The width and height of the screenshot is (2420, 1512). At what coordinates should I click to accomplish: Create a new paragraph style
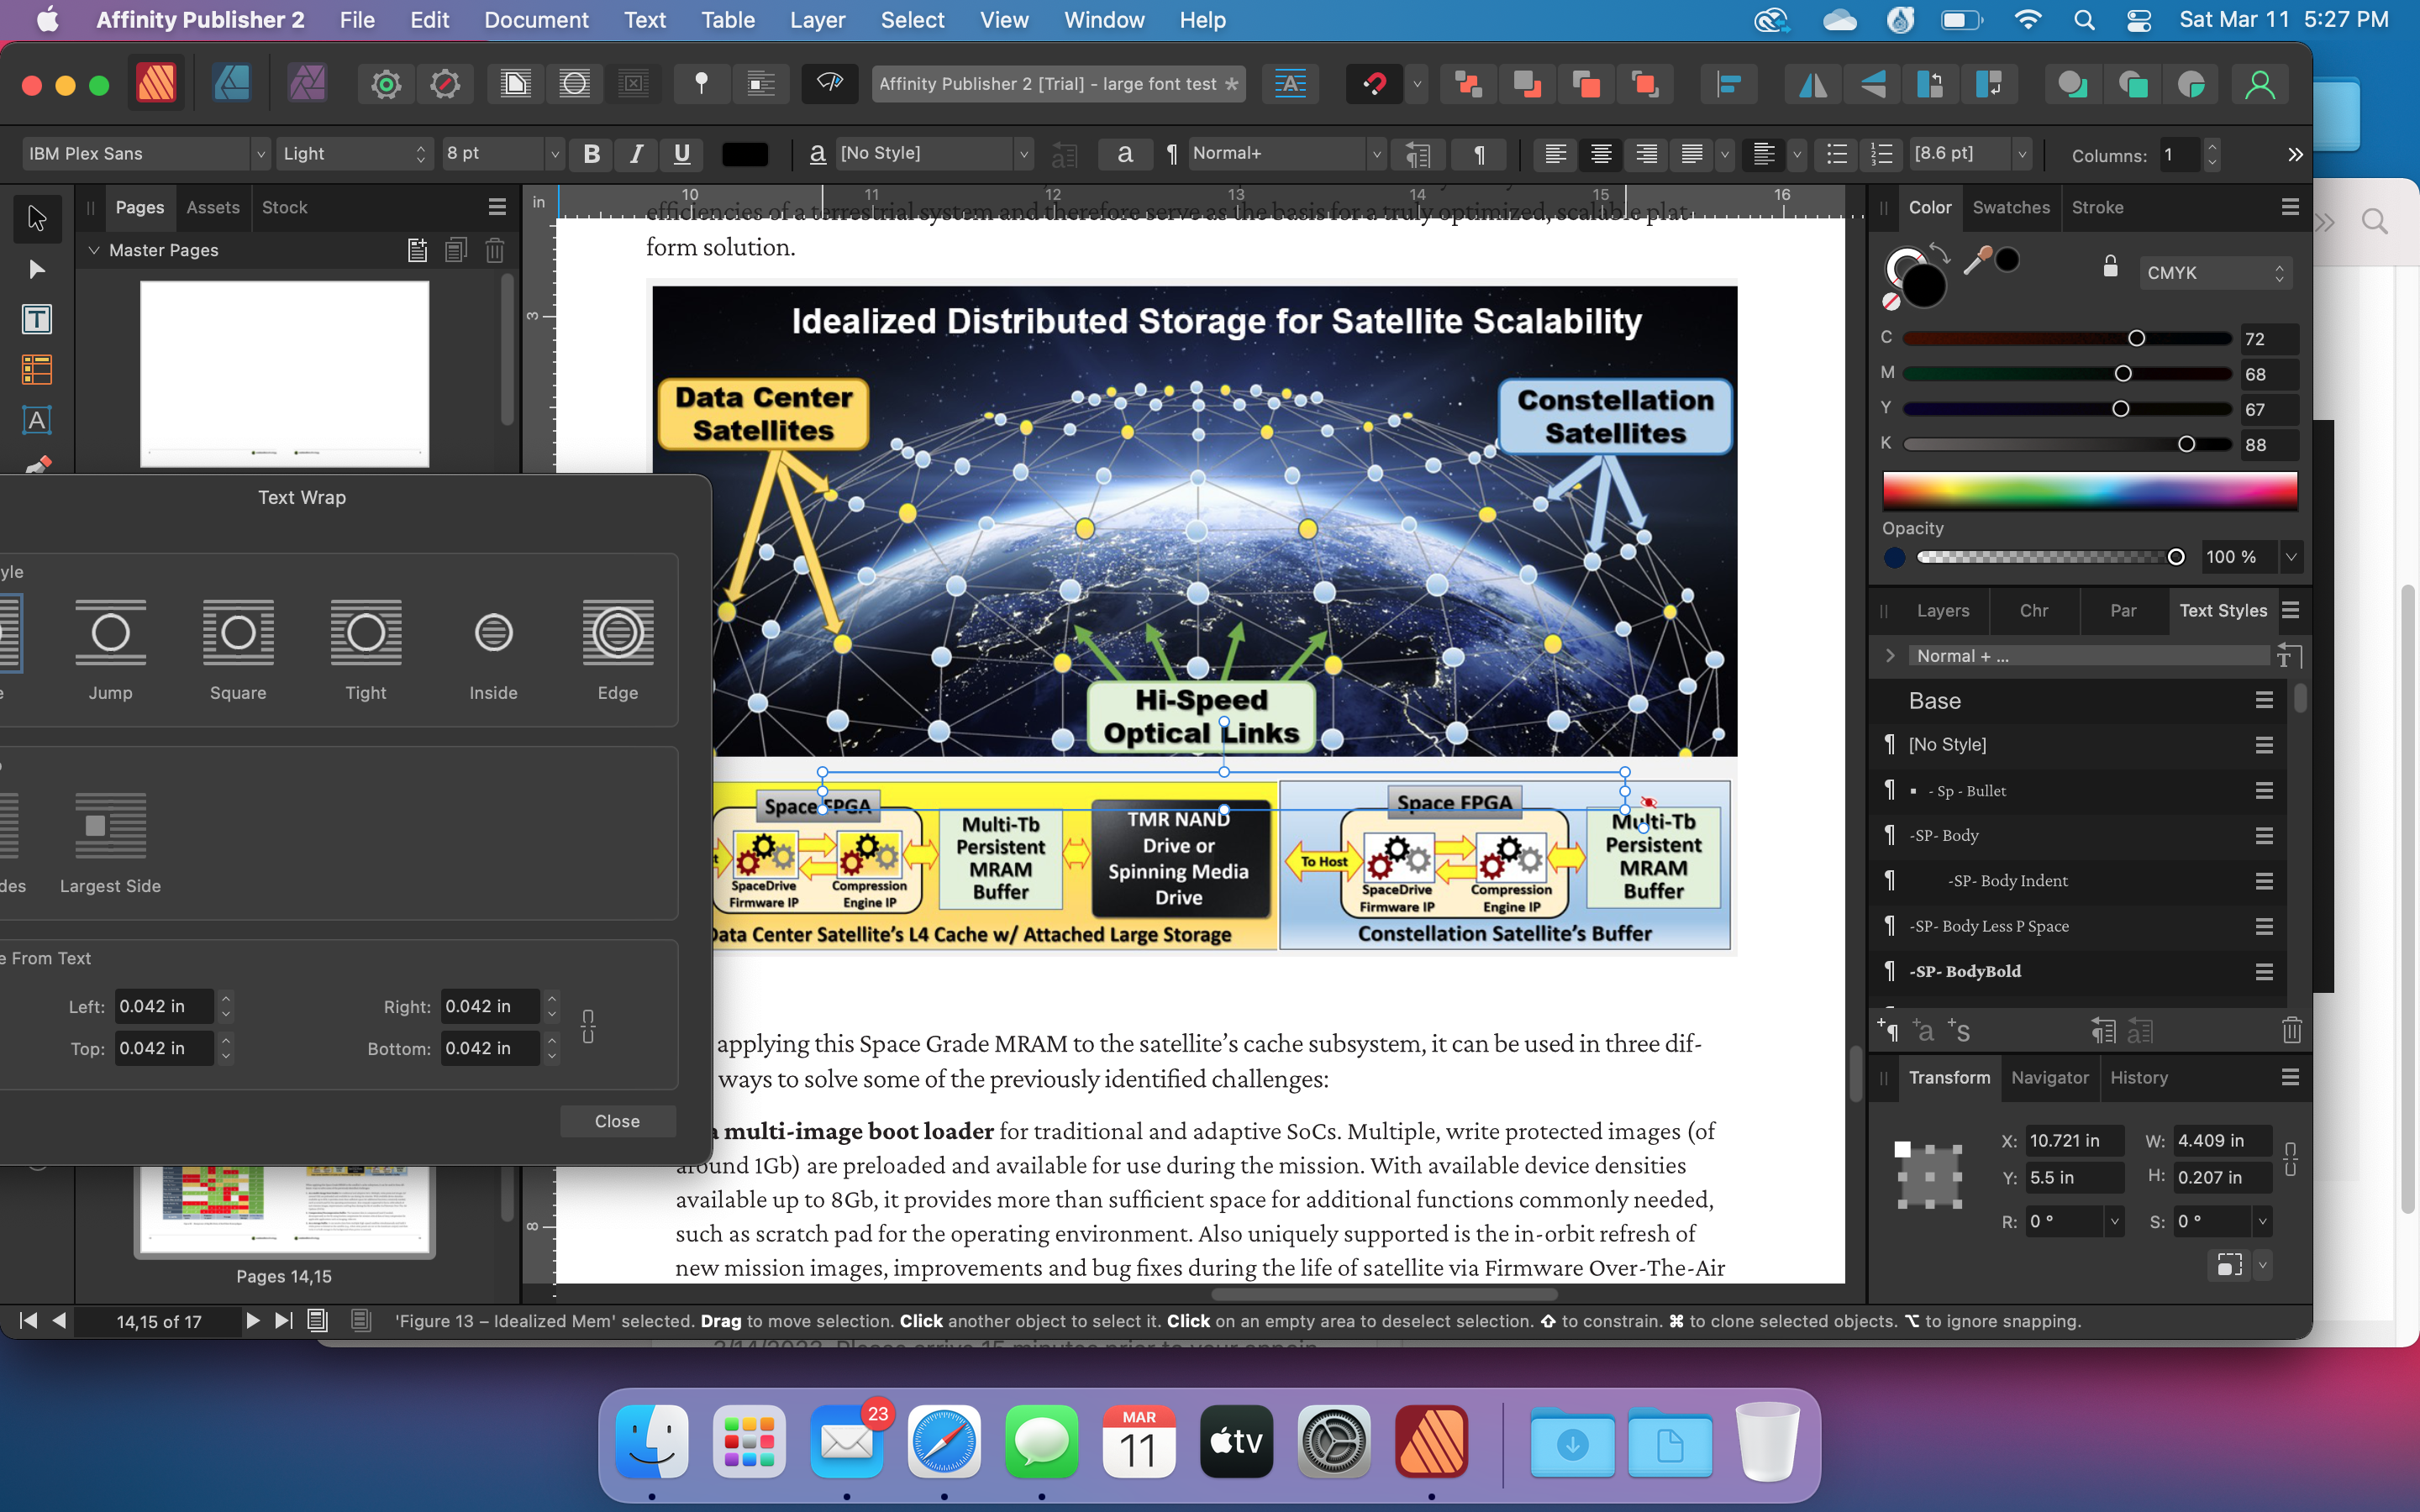[x=1888, y=1030]
